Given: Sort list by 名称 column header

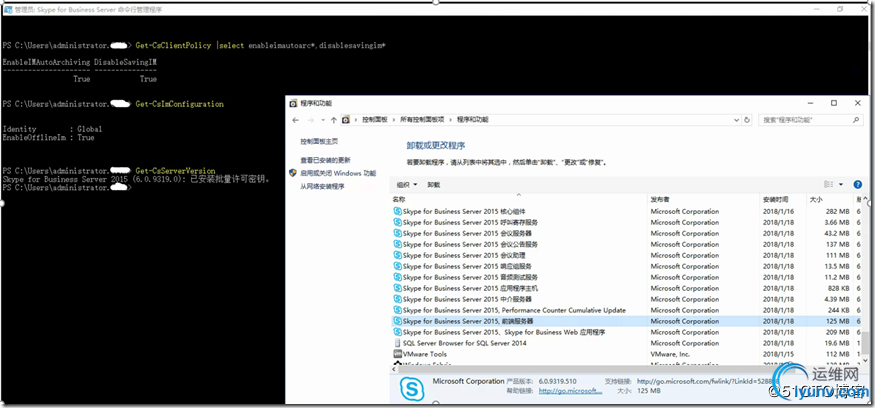Looking at the screenshot, I should tap(398, 199).
